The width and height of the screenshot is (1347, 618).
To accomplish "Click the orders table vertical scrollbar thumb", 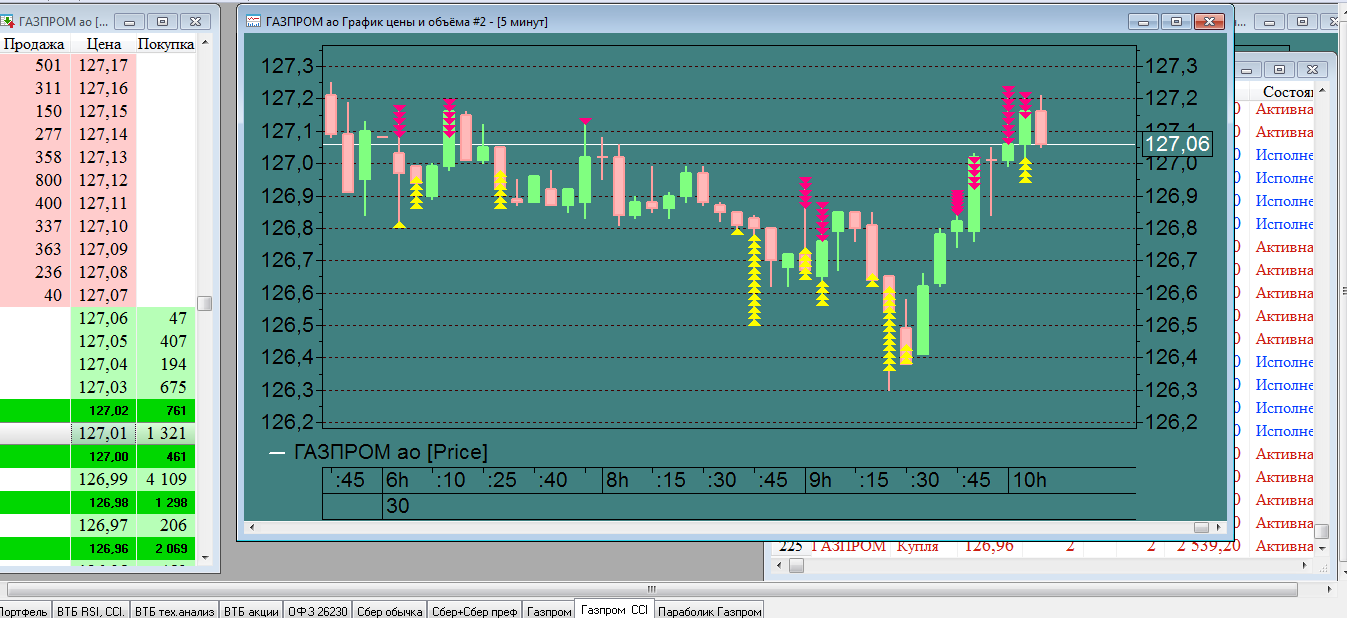I will tap(1321, 531).
